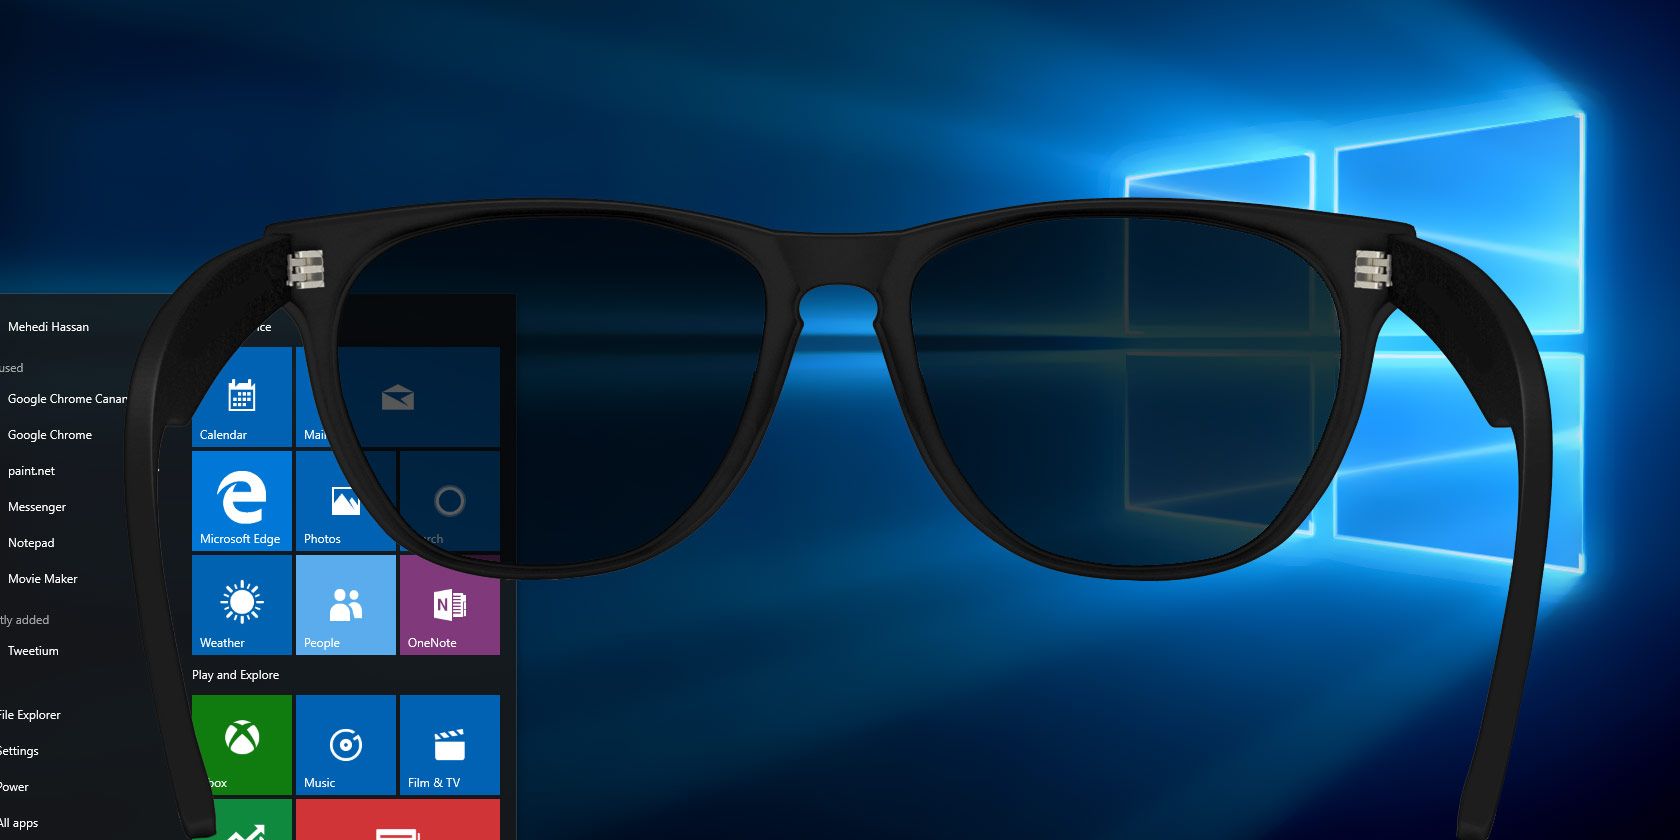Launch Google Chrome from the most used list
Screen dimensions: 1680x840
click(50, 435)
